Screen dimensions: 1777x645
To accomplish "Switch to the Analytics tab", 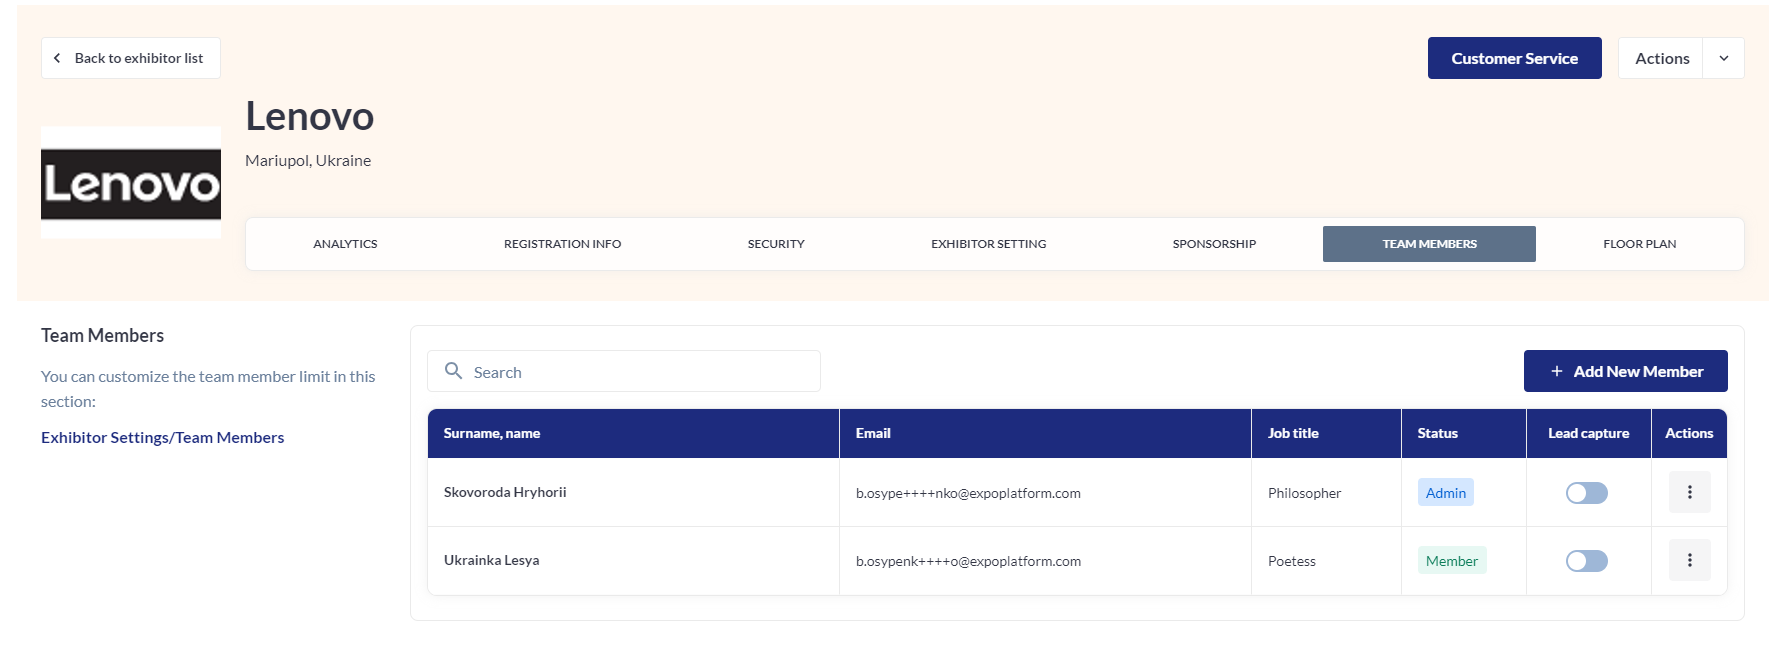I will (x=345, y=244).
